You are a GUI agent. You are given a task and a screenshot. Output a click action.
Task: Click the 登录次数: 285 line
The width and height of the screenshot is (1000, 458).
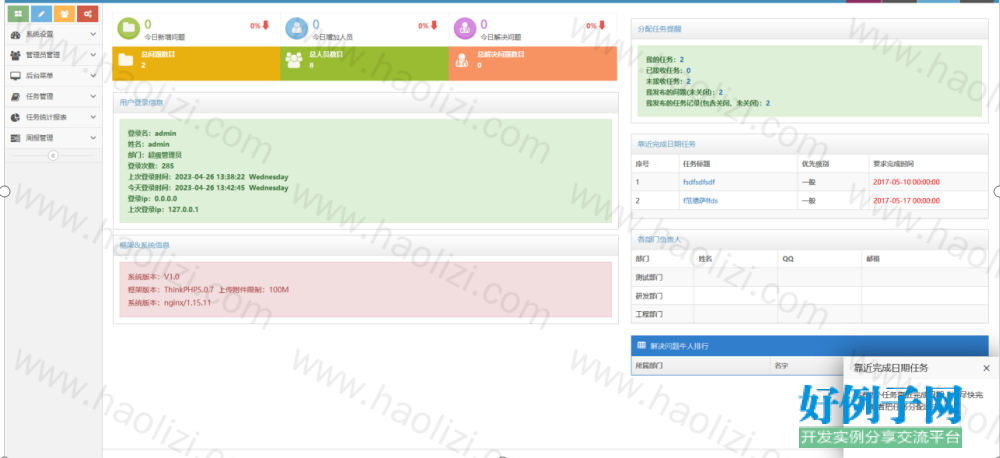pos(151,166)
